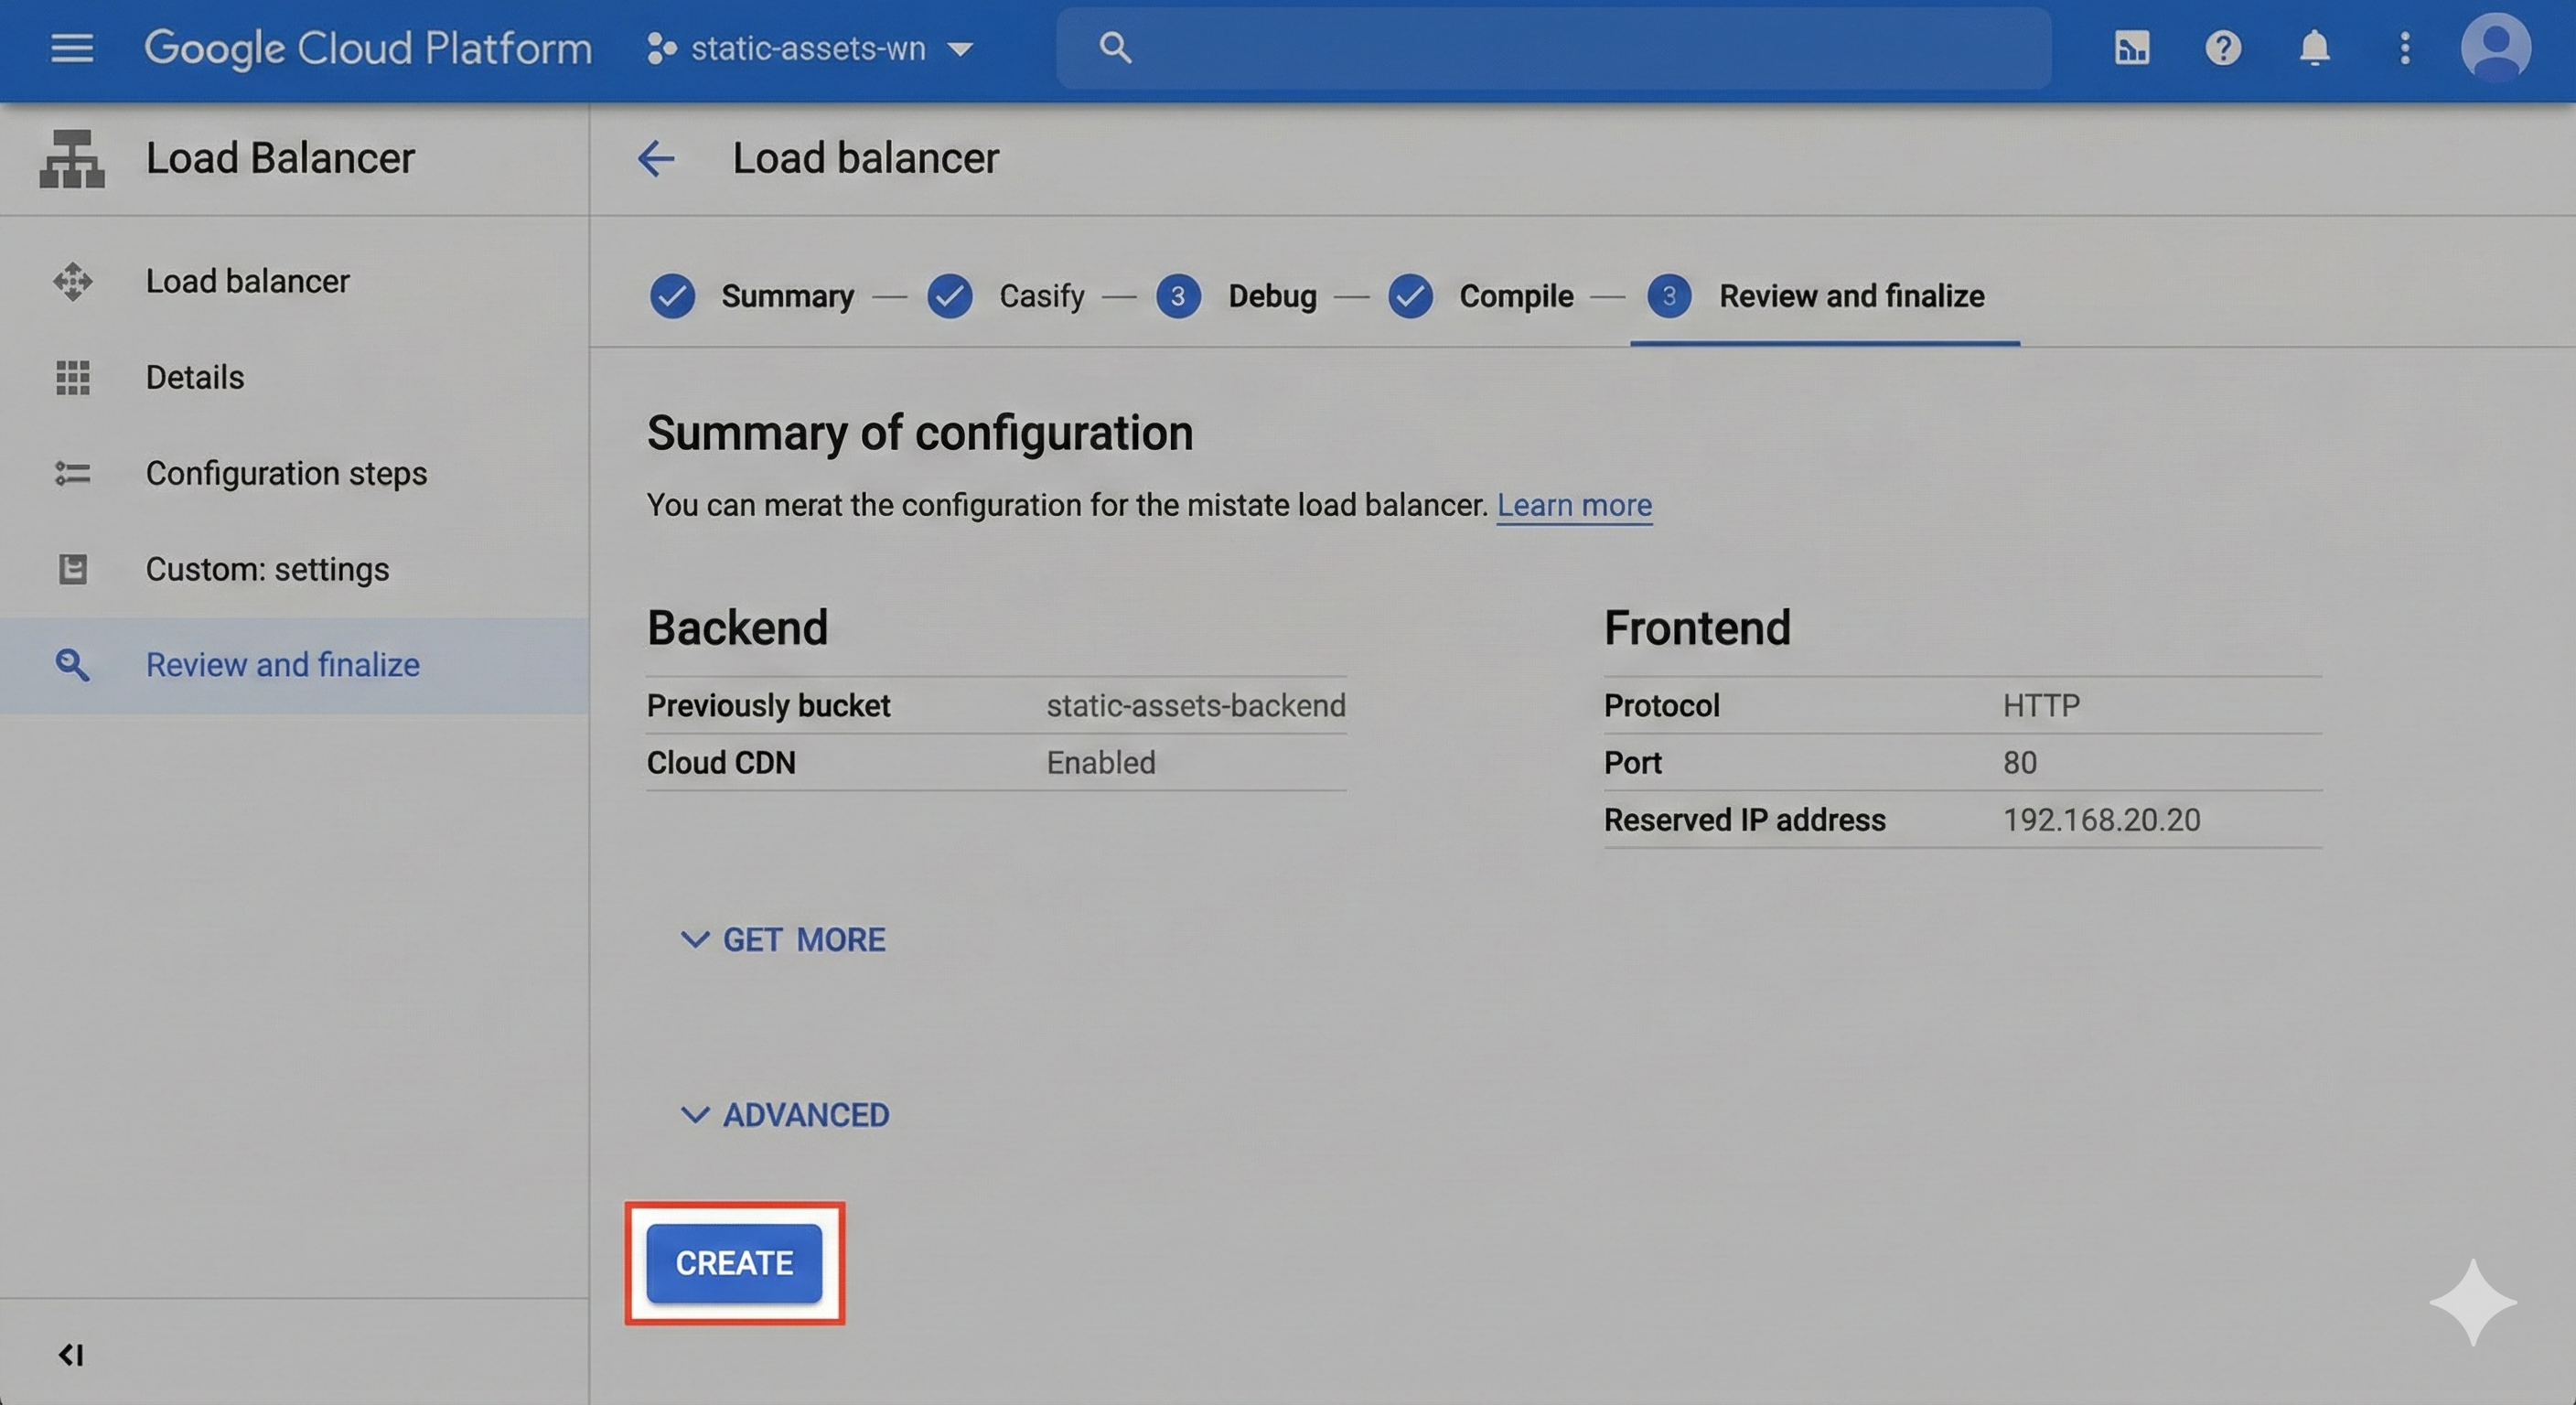Collapse the left sidebar panel
Image resolution: width=2576 pixels, height=1405 pixels.
pos(70,1355)
